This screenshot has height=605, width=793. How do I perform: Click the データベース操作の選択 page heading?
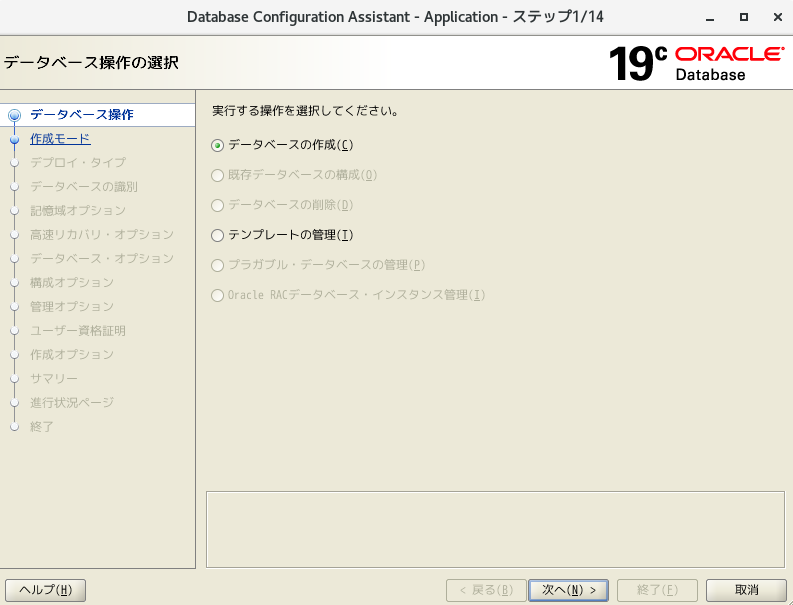(x=91, y=63)
